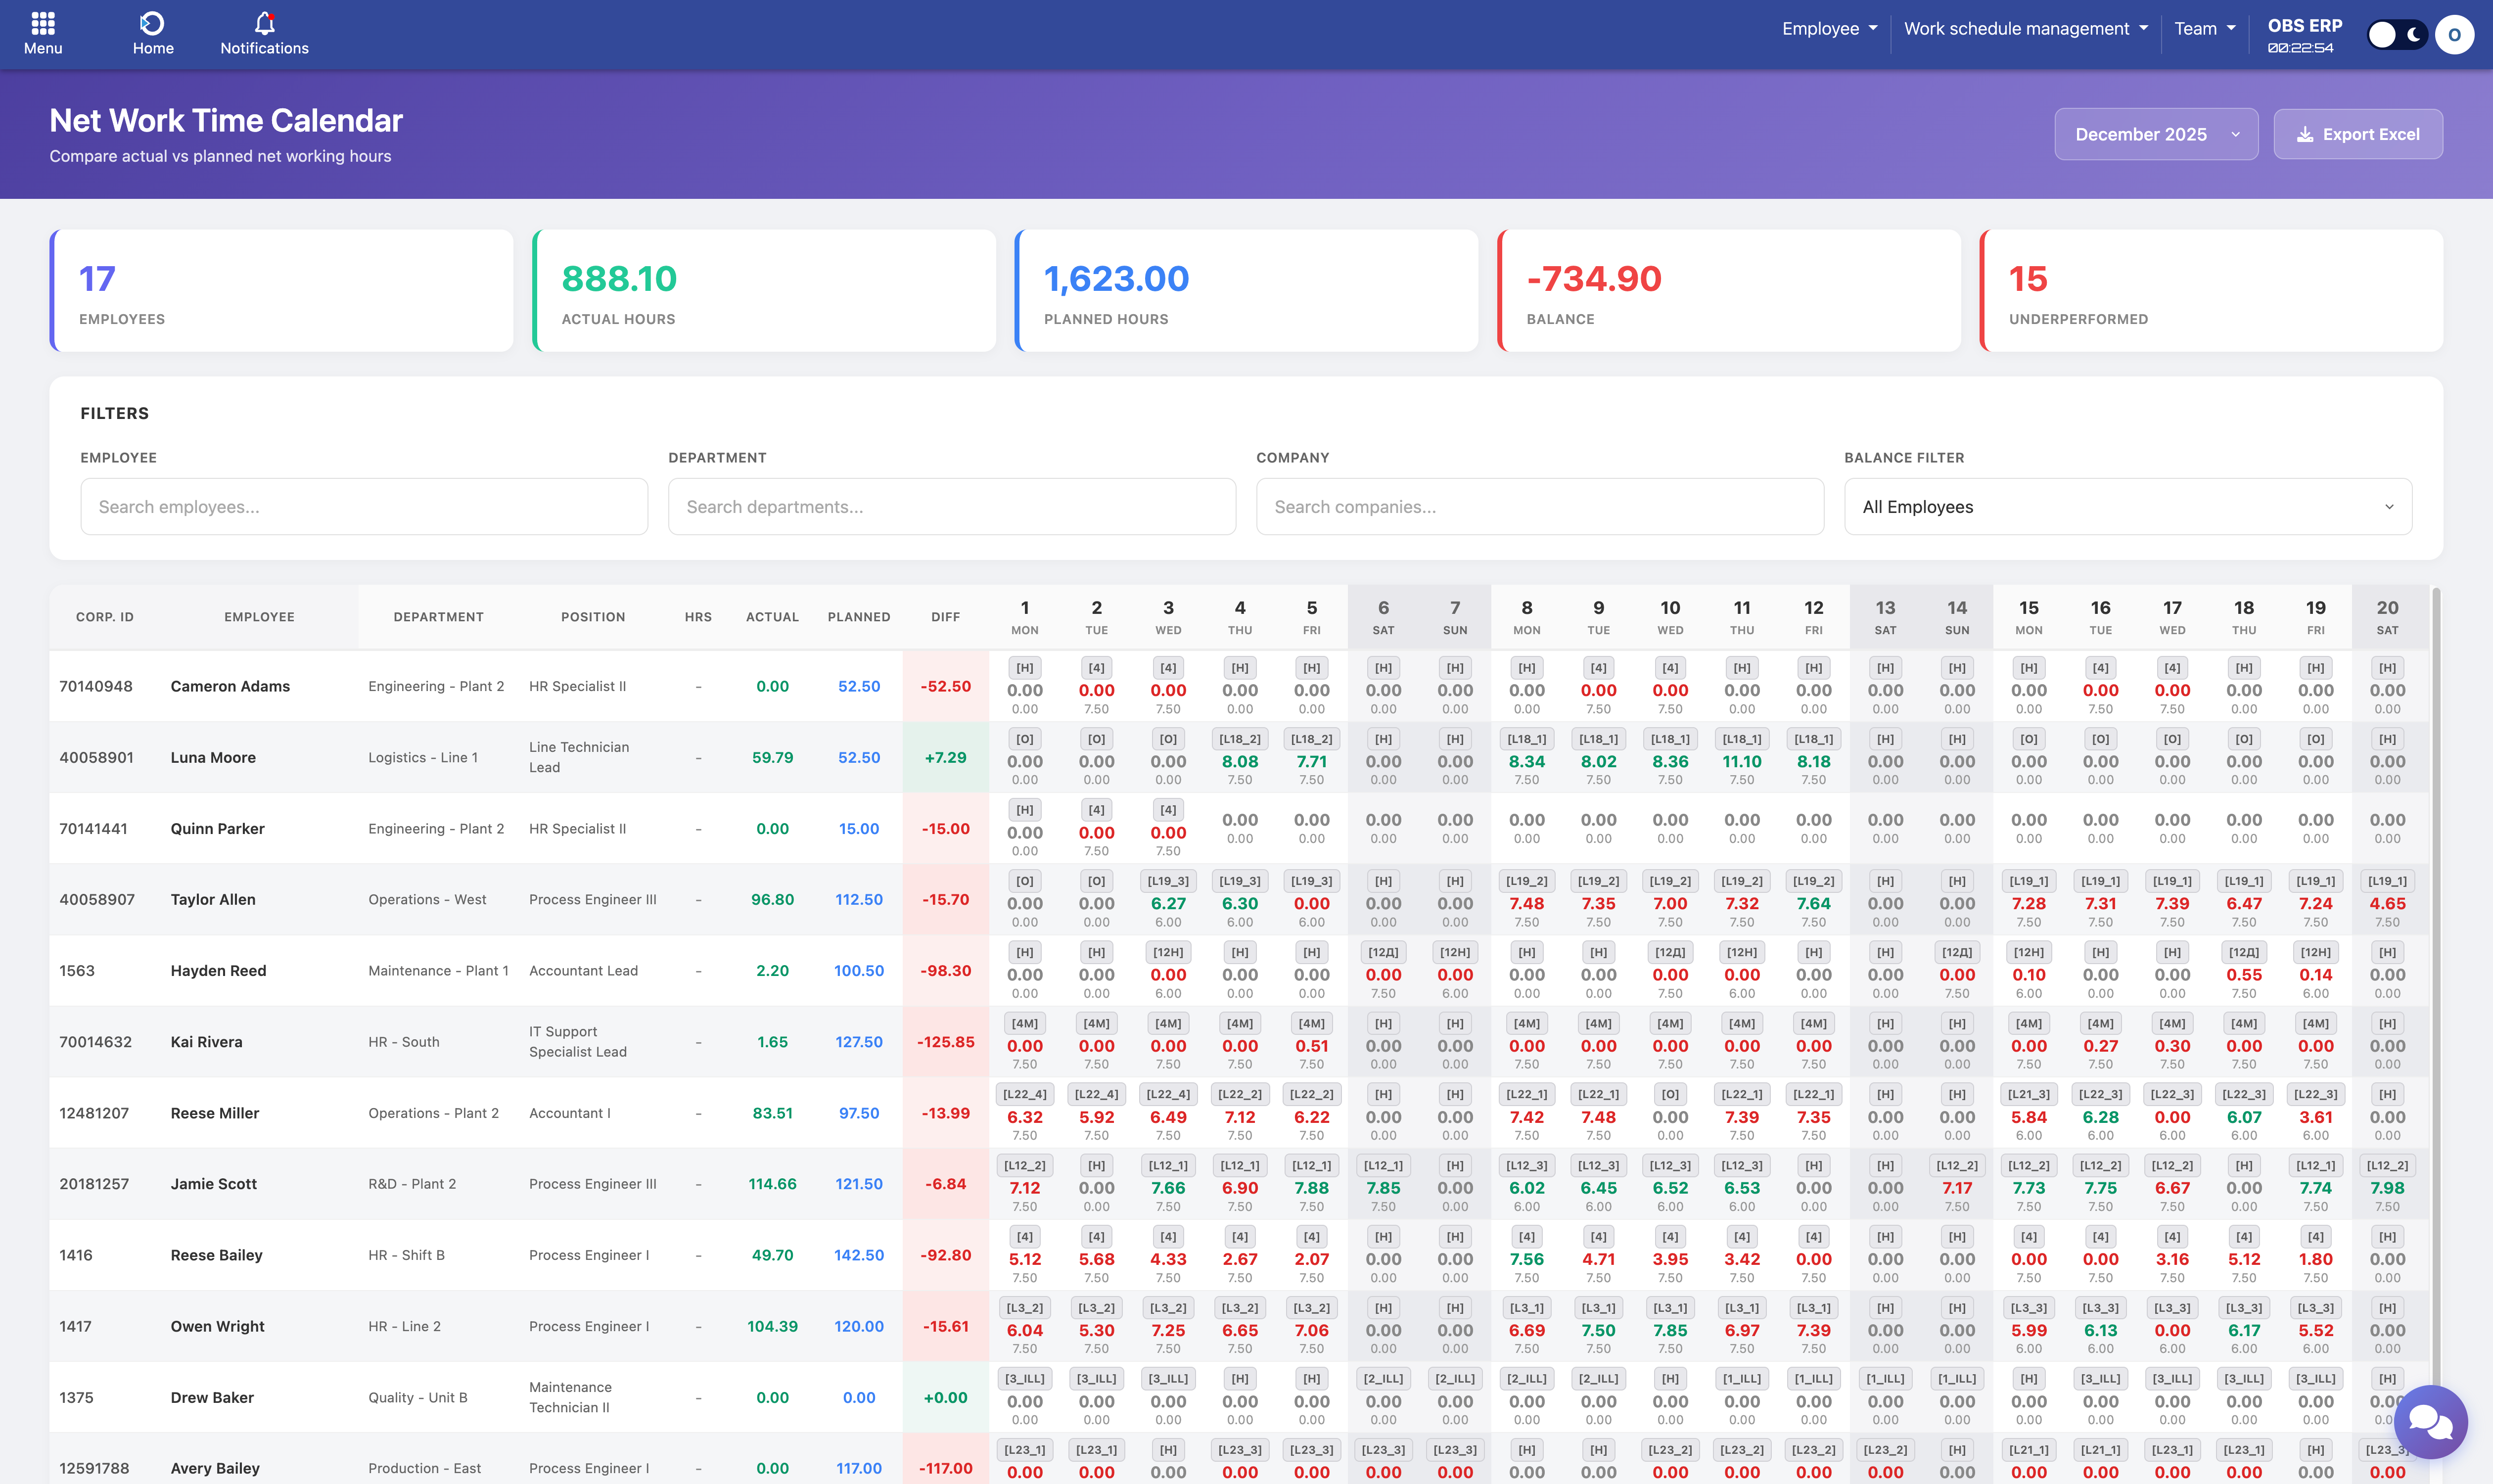
Task: Expand the December 2025 month selector
Action: [2155, 135]
